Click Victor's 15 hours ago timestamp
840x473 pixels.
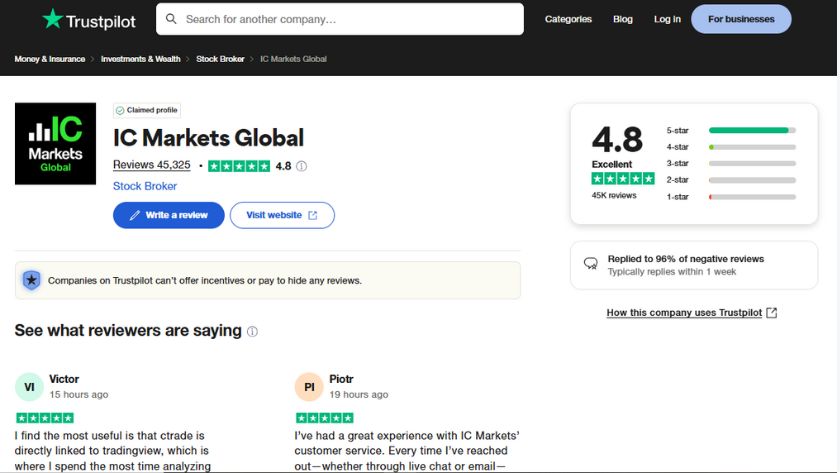click(79, 395)
